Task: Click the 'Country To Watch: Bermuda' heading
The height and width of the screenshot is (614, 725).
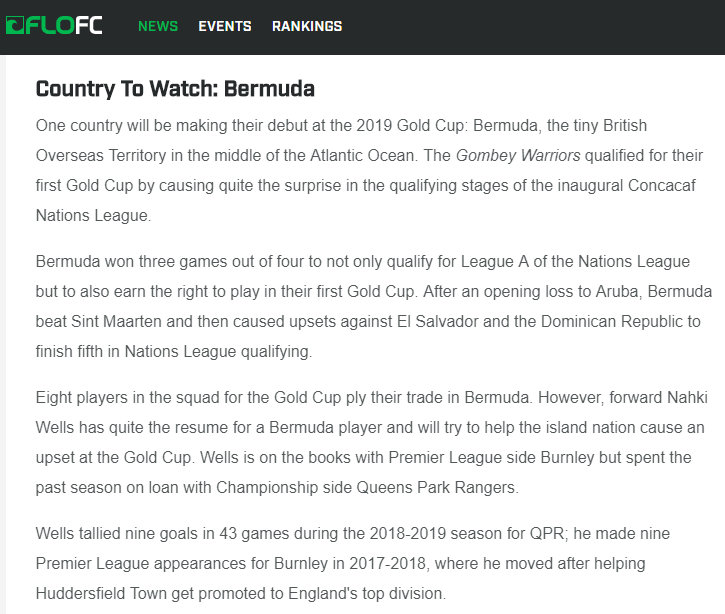Action: pos(175,89)
